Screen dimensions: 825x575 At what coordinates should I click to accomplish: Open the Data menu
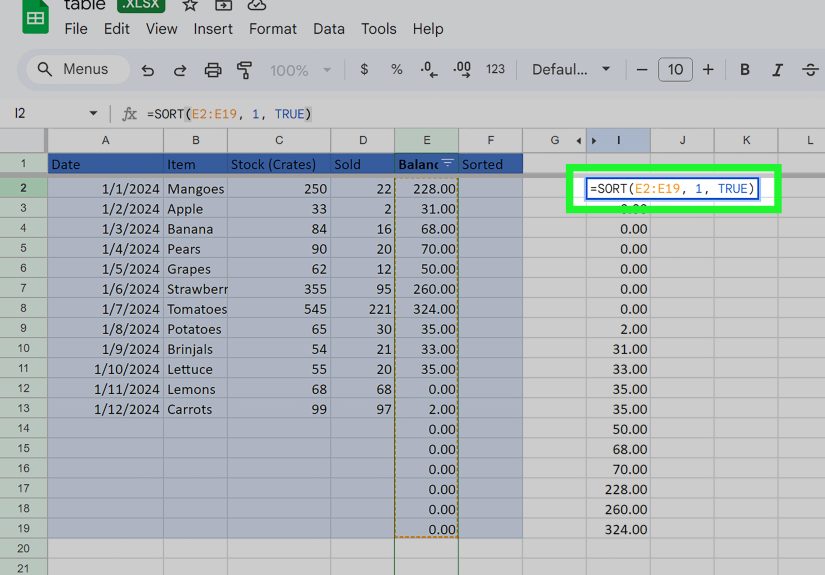[x=329, y=29]
